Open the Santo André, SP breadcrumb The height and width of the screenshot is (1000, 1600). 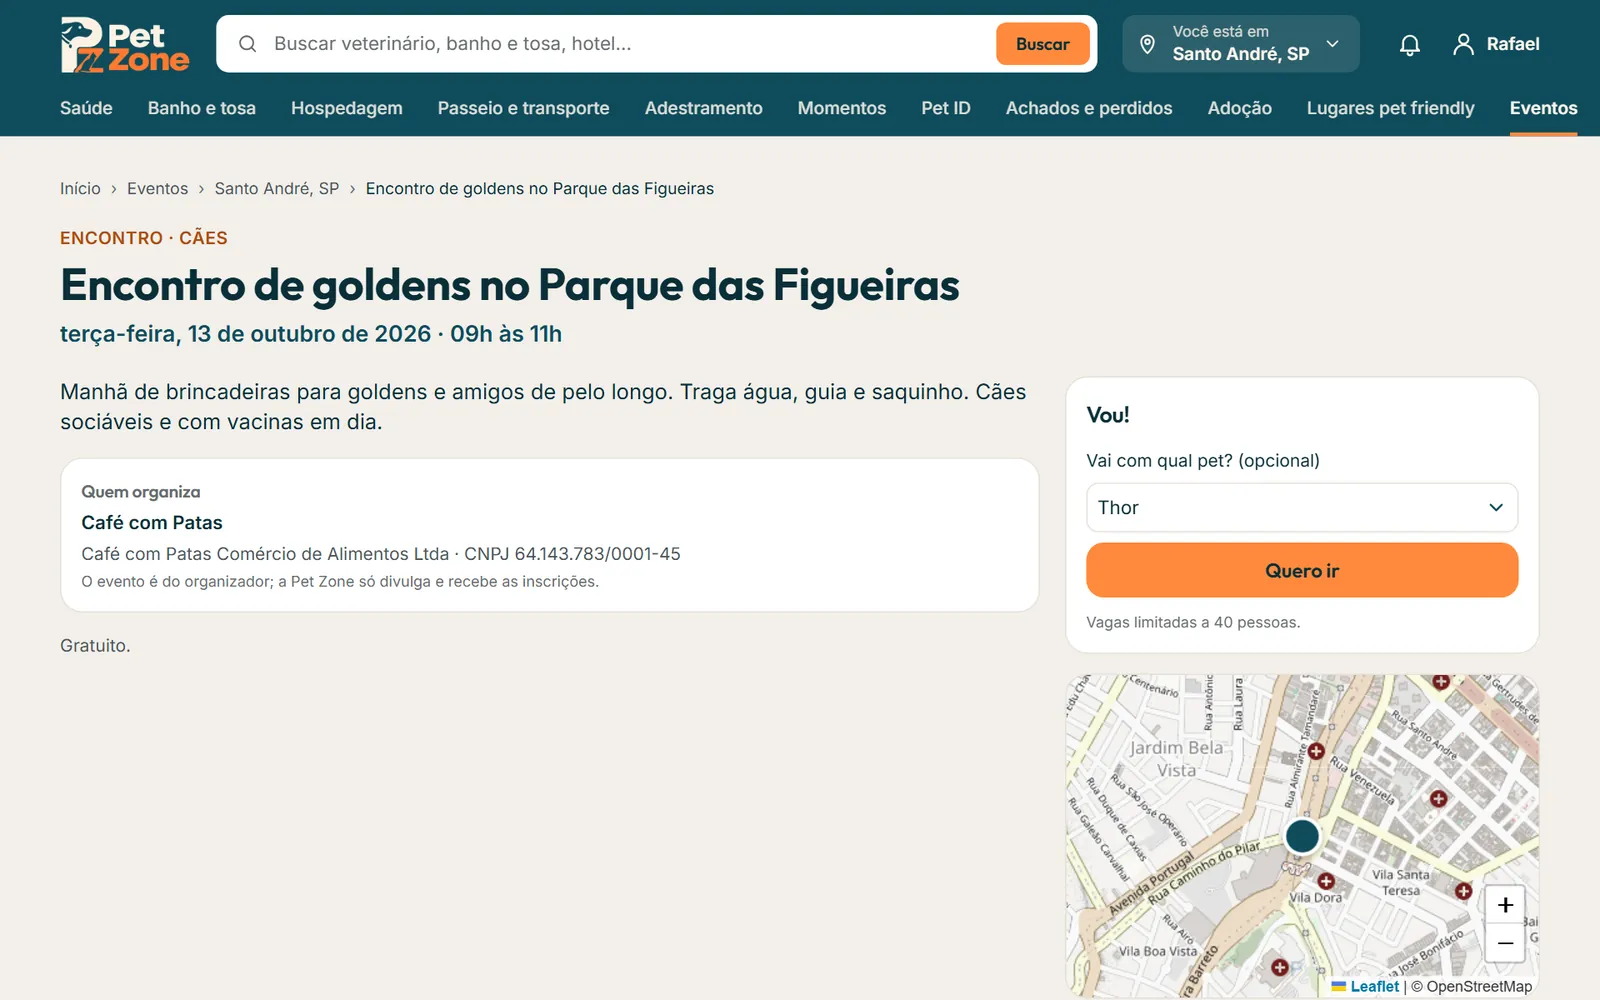coord(277,189)
